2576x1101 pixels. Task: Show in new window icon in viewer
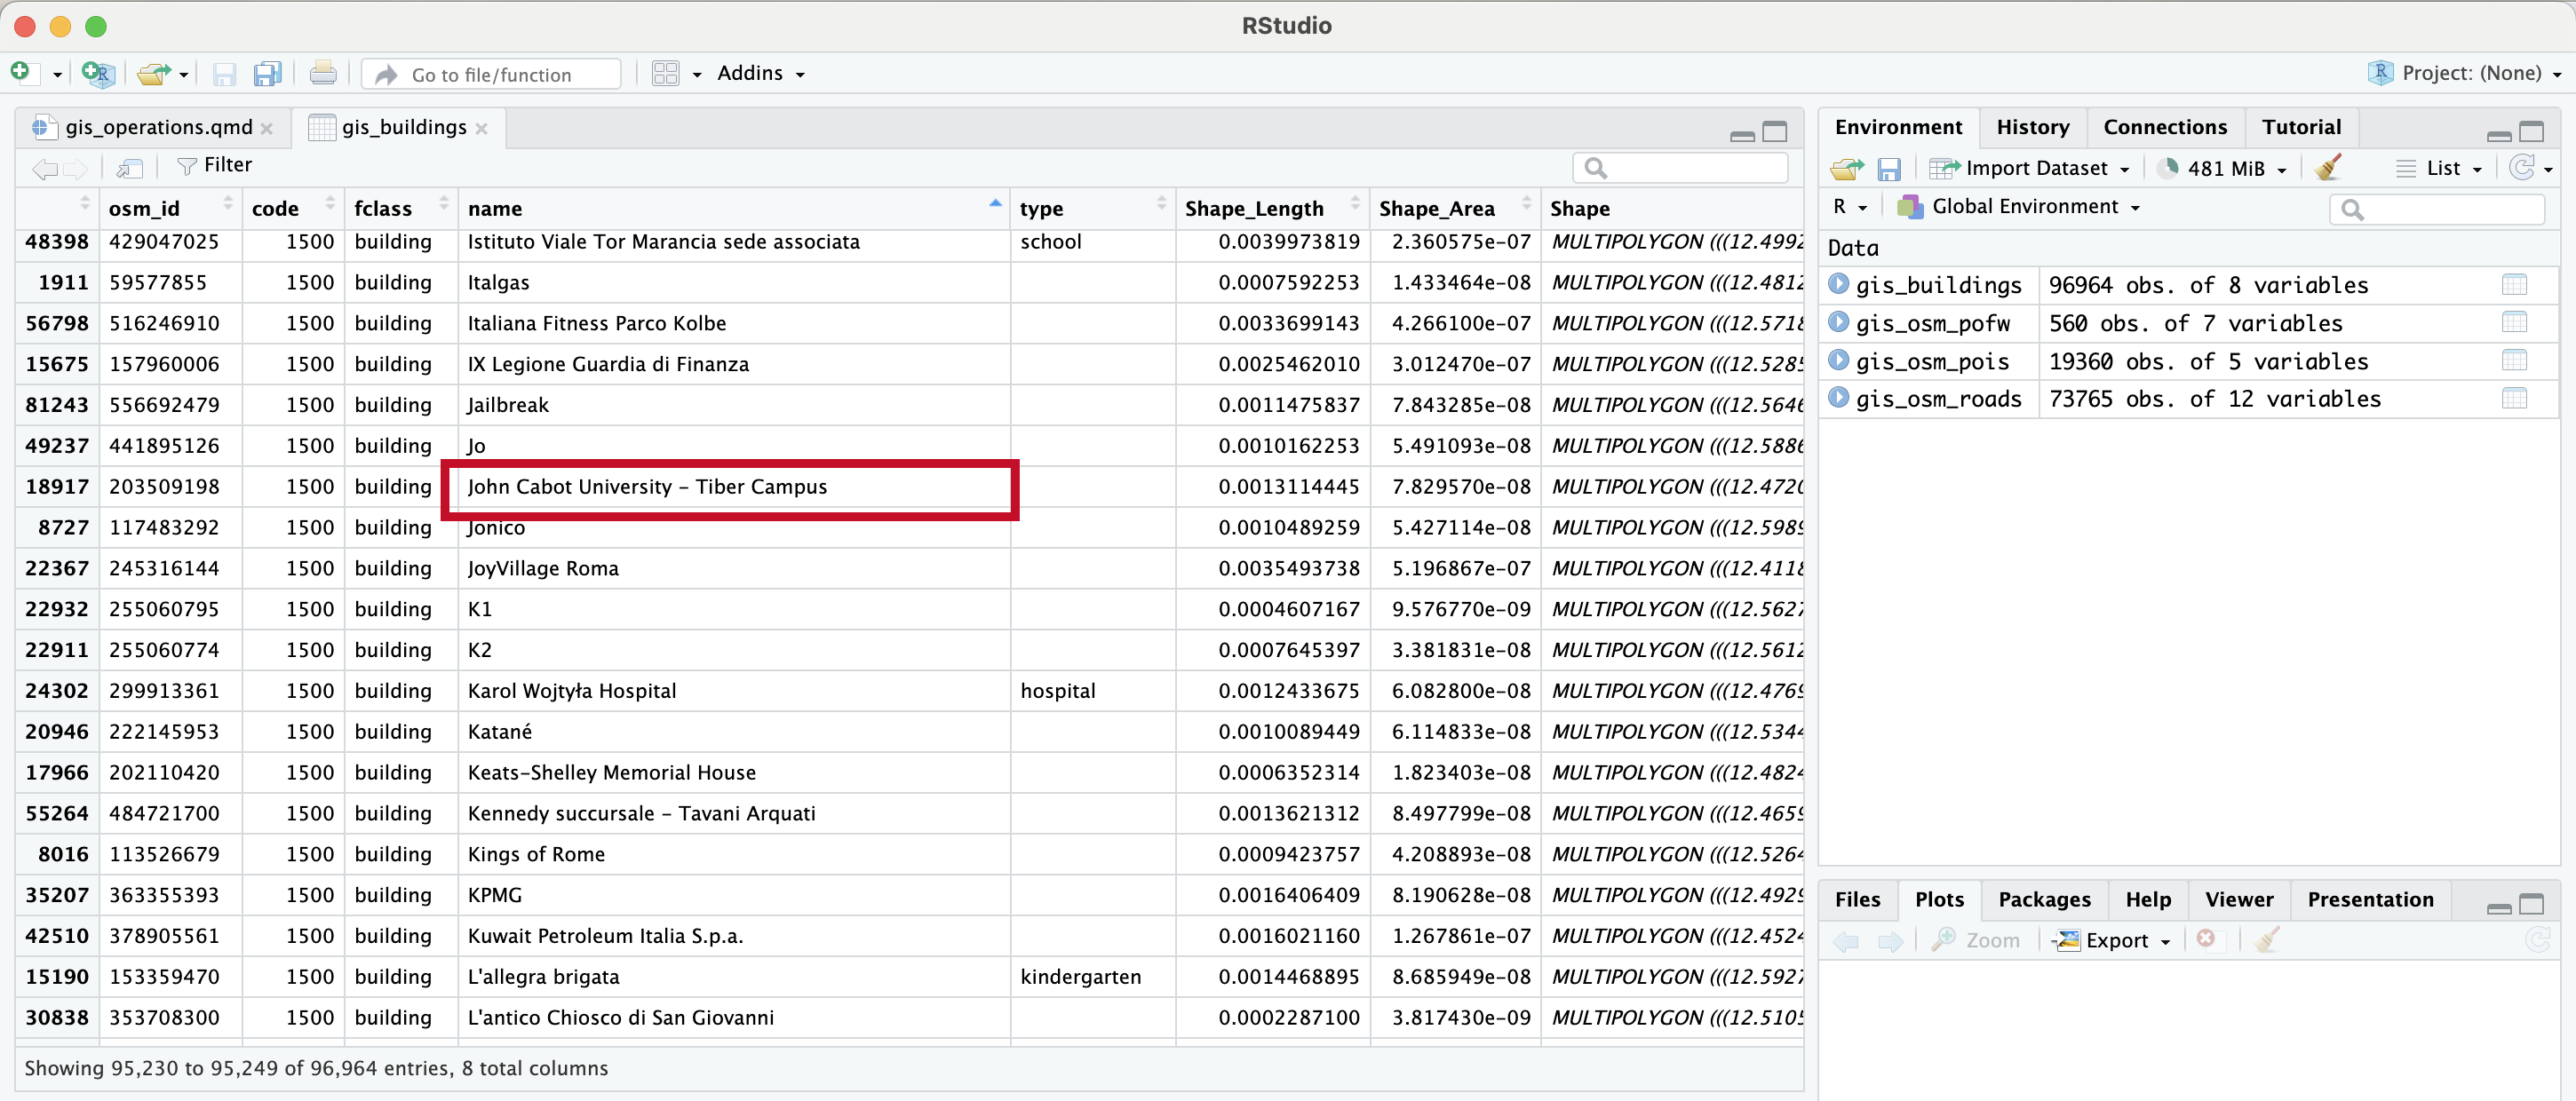pos(130,167)
